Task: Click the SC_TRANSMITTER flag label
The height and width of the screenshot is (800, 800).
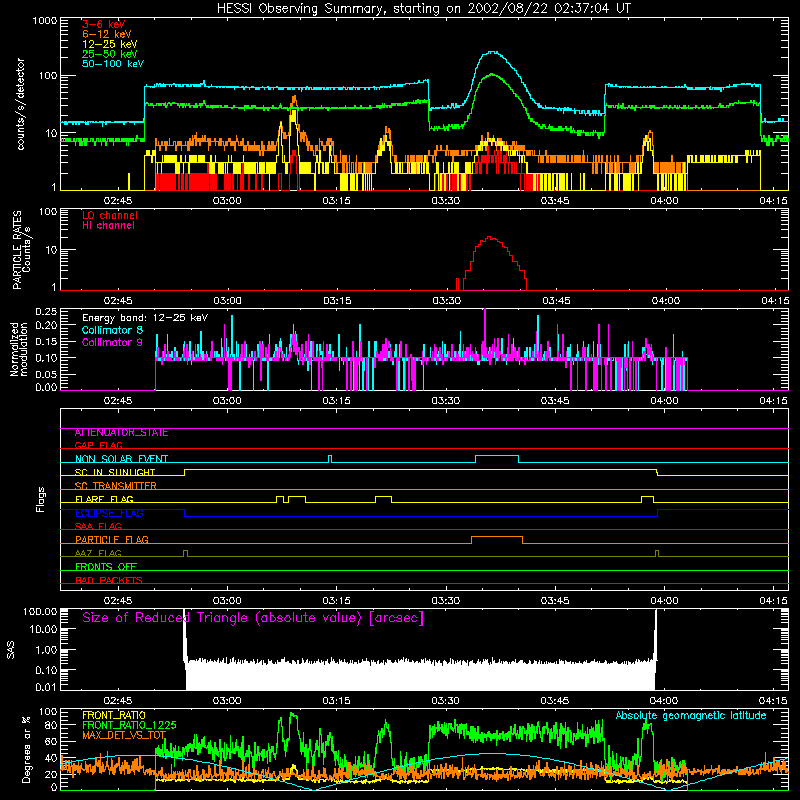Action: 116,486
